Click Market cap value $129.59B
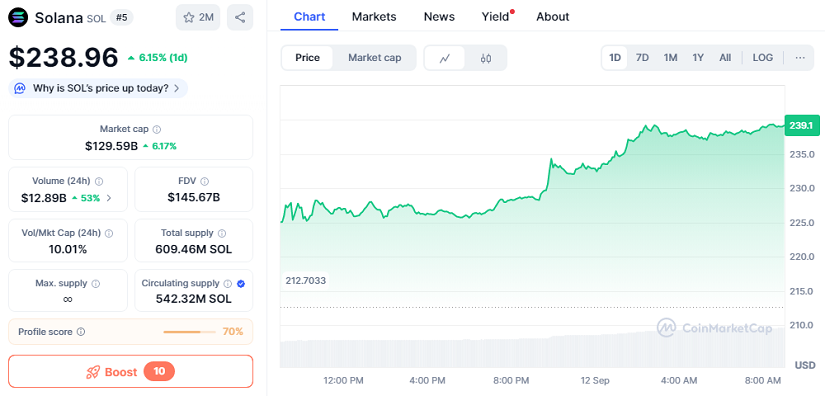 click(x=112, y=146)
